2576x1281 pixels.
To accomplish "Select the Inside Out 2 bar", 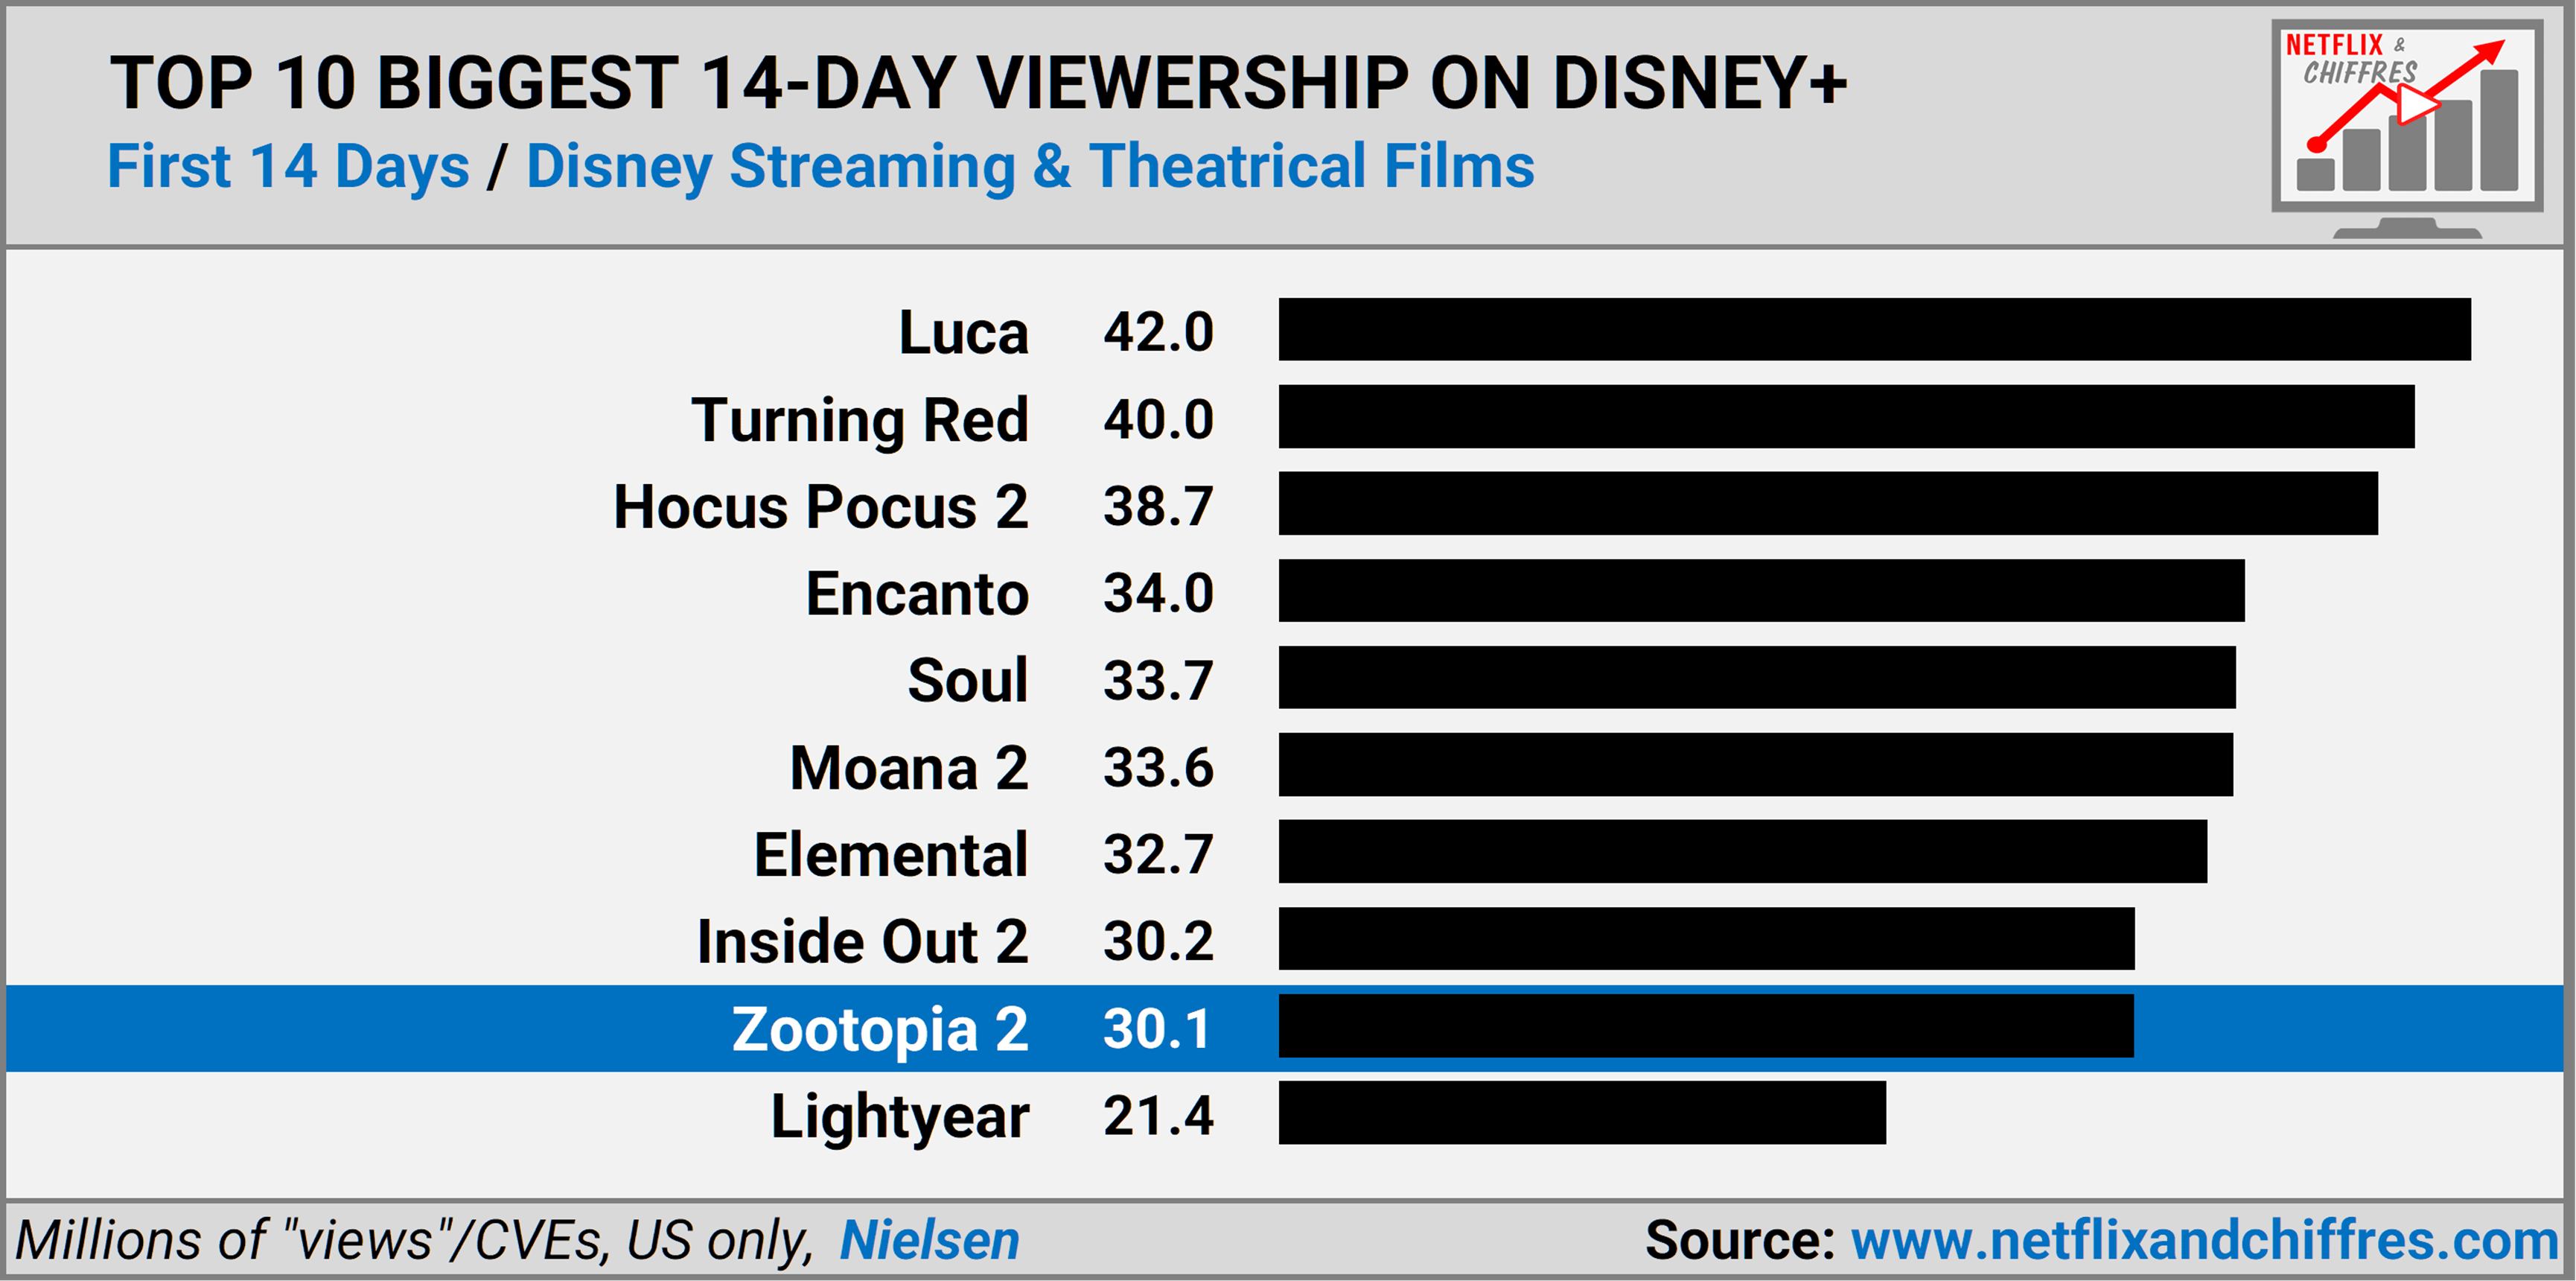I will [x=1706, y=938].
